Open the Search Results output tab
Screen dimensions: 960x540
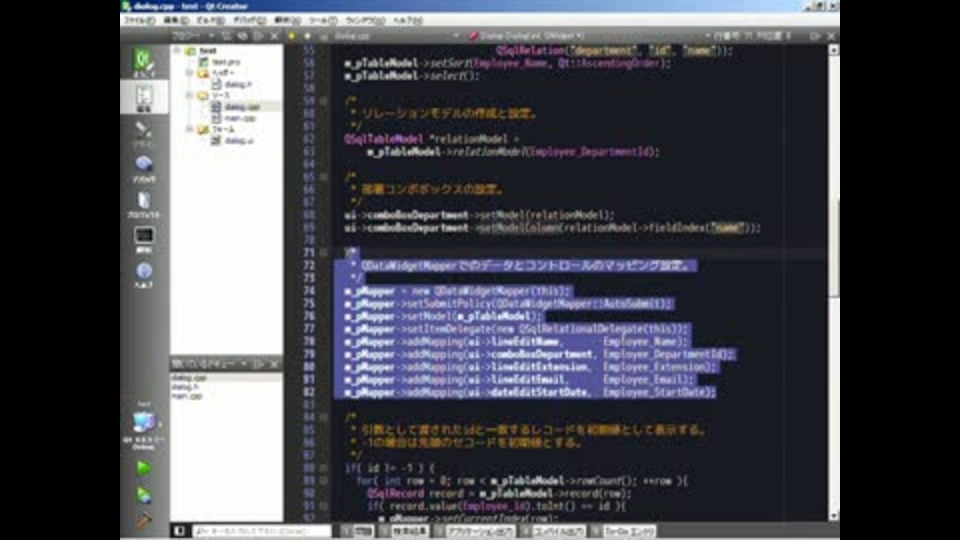405,531
